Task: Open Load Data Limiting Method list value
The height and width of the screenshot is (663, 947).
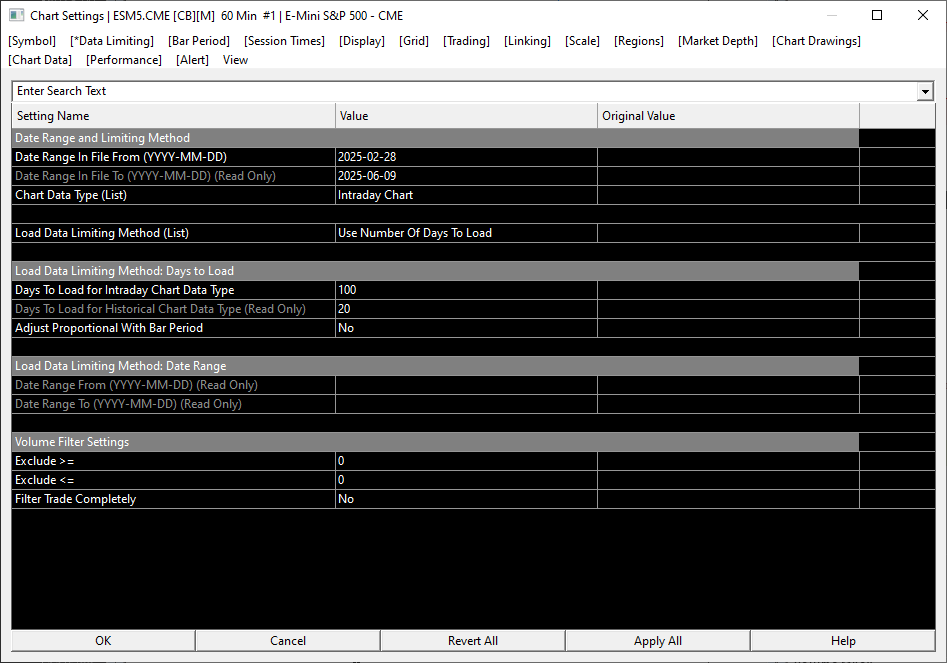Action: pos(466,233)
